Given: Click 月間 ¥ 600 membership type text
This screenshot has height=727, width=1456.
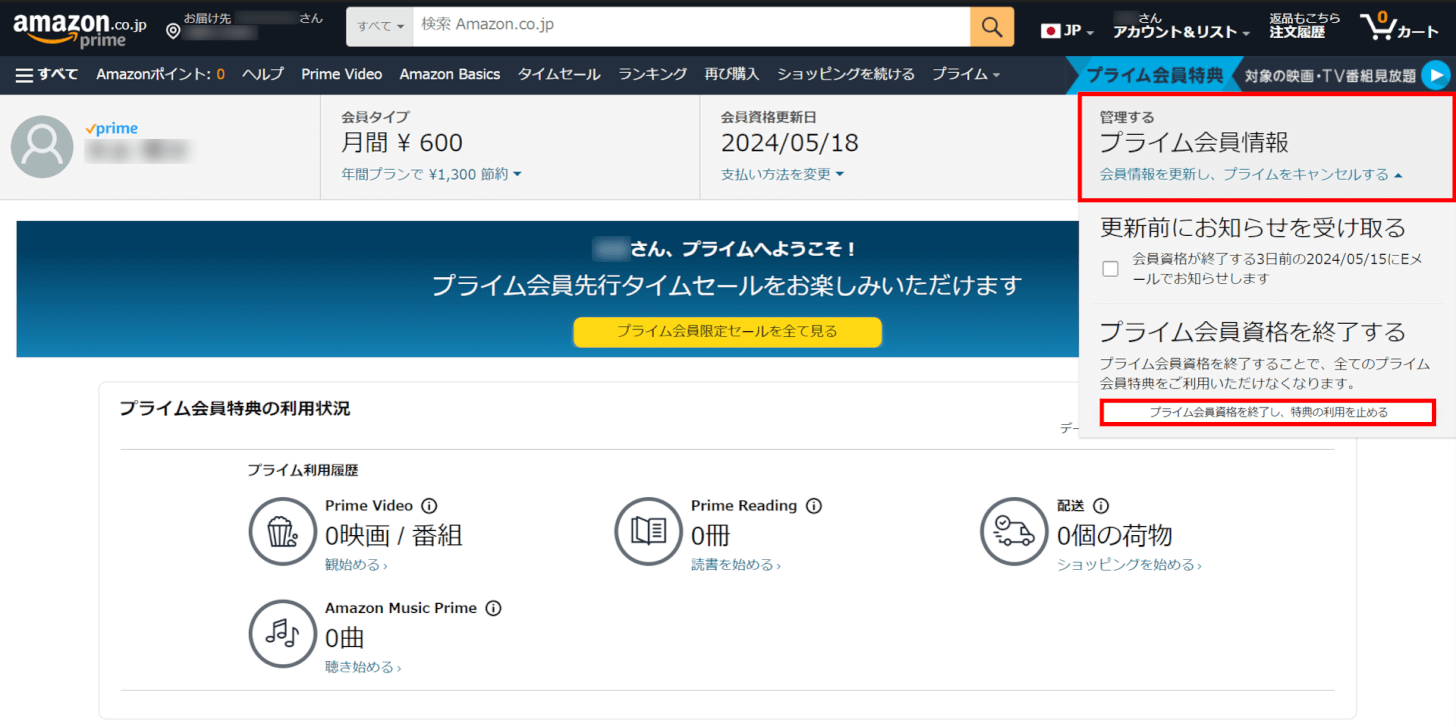Looking at the screenshot, I should (x=402, y=143).
